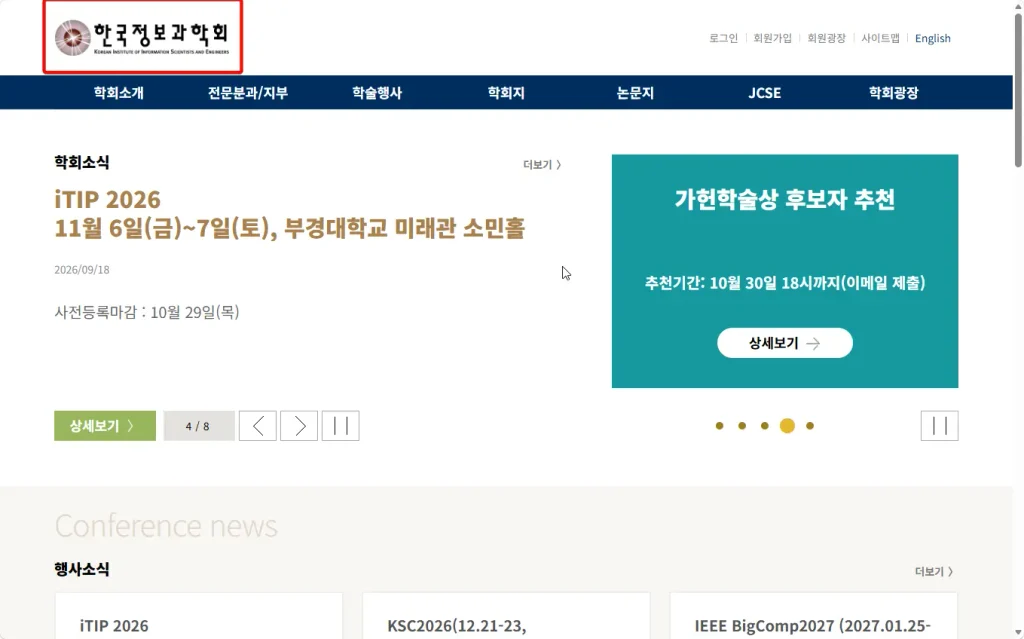Open the iTIP 2026 event card
Viewport: 1024px width, 639px height.
pos(199,616)
